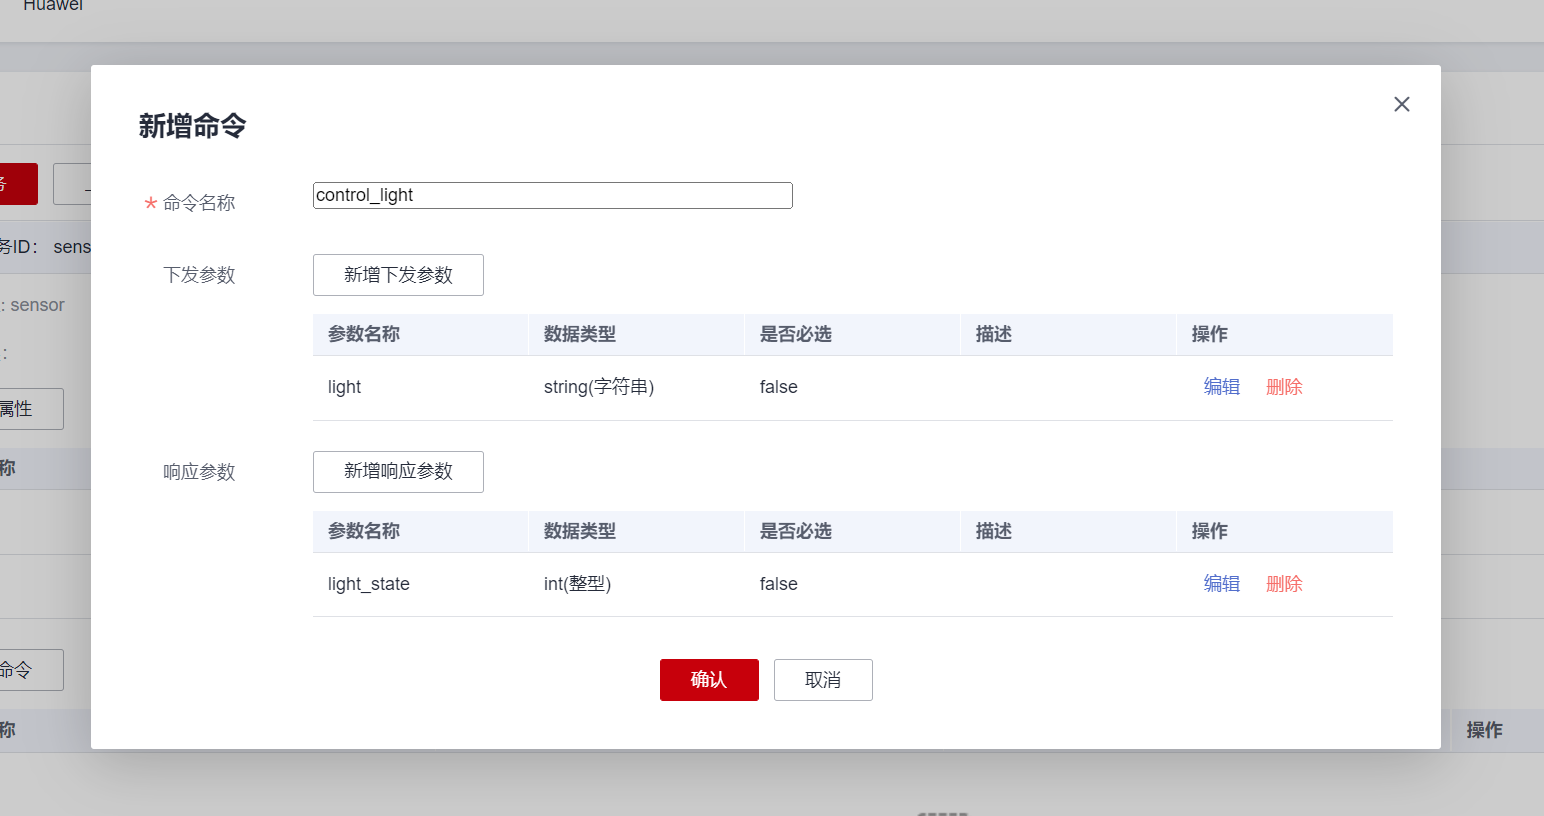Select the light_state parameter name cell

pyautogui.click(x=369, y=584)
